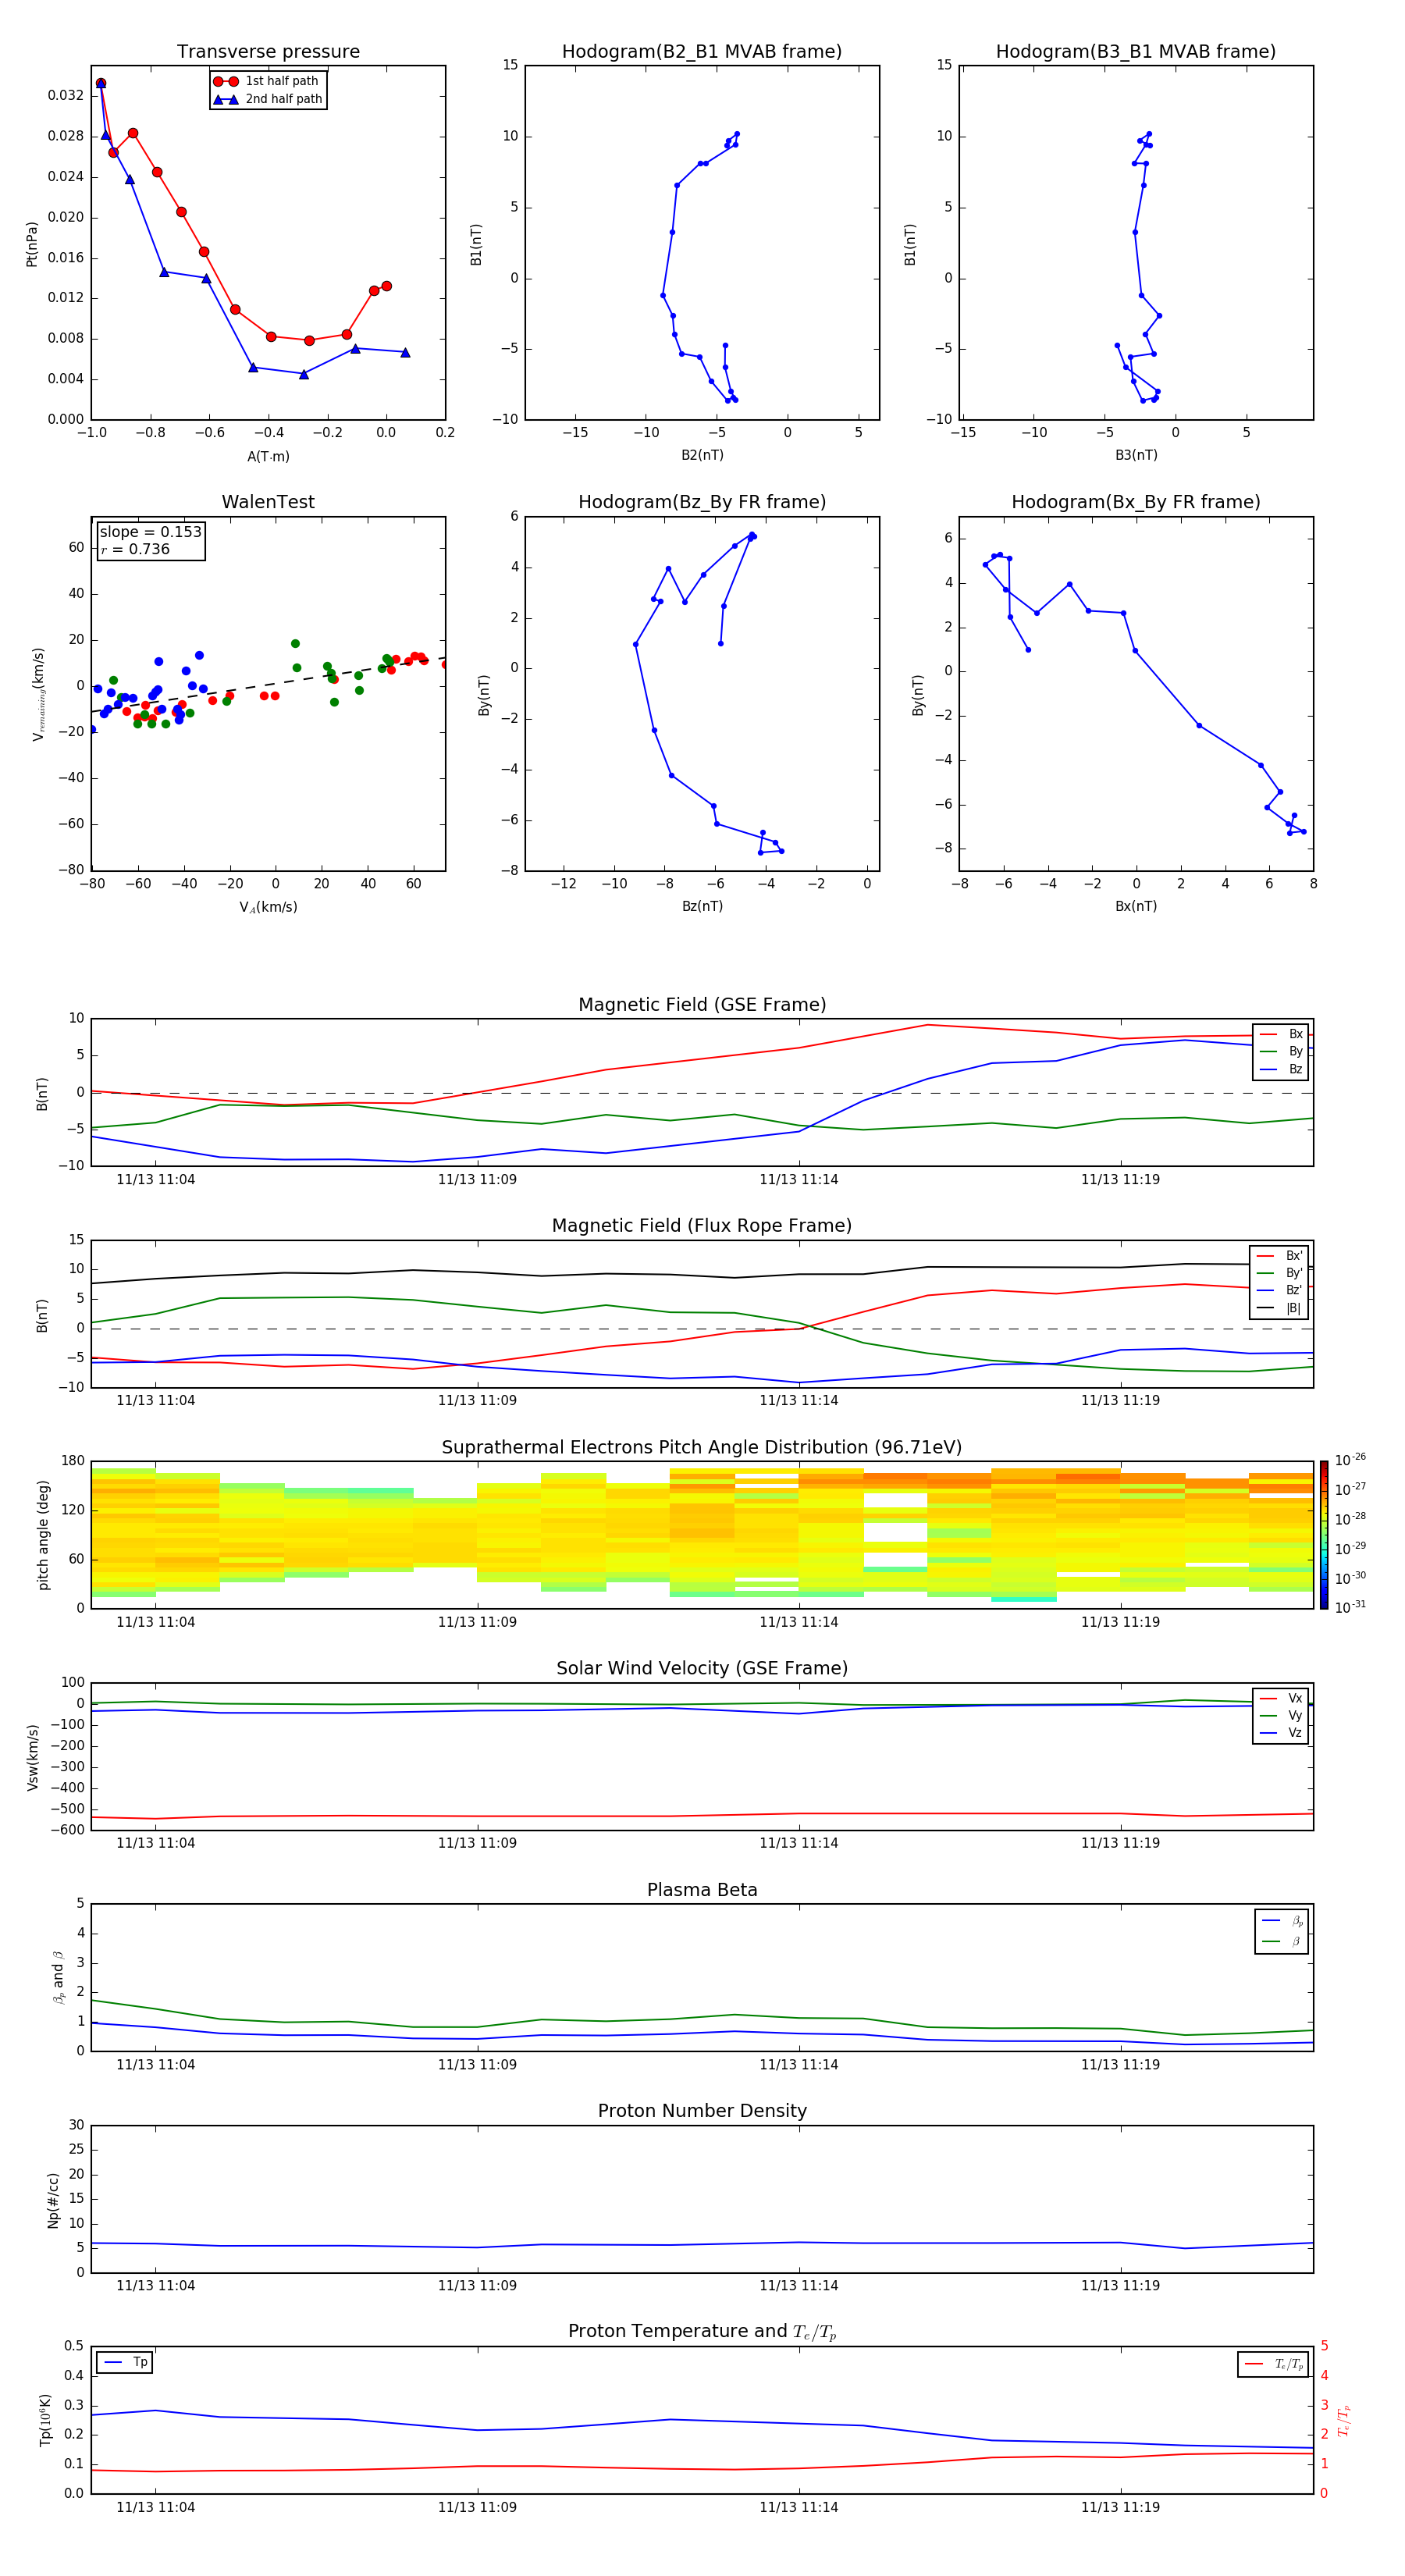Click the 'r = 0.736' annotation text
The width and height of the screenshot is (1405, 2576).
coord(135,549)
